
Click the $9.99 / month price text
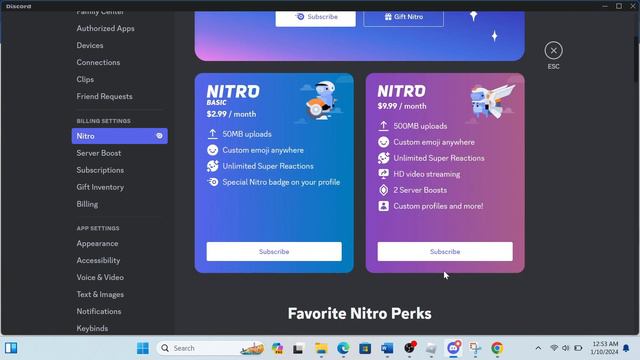click(402, 106)
